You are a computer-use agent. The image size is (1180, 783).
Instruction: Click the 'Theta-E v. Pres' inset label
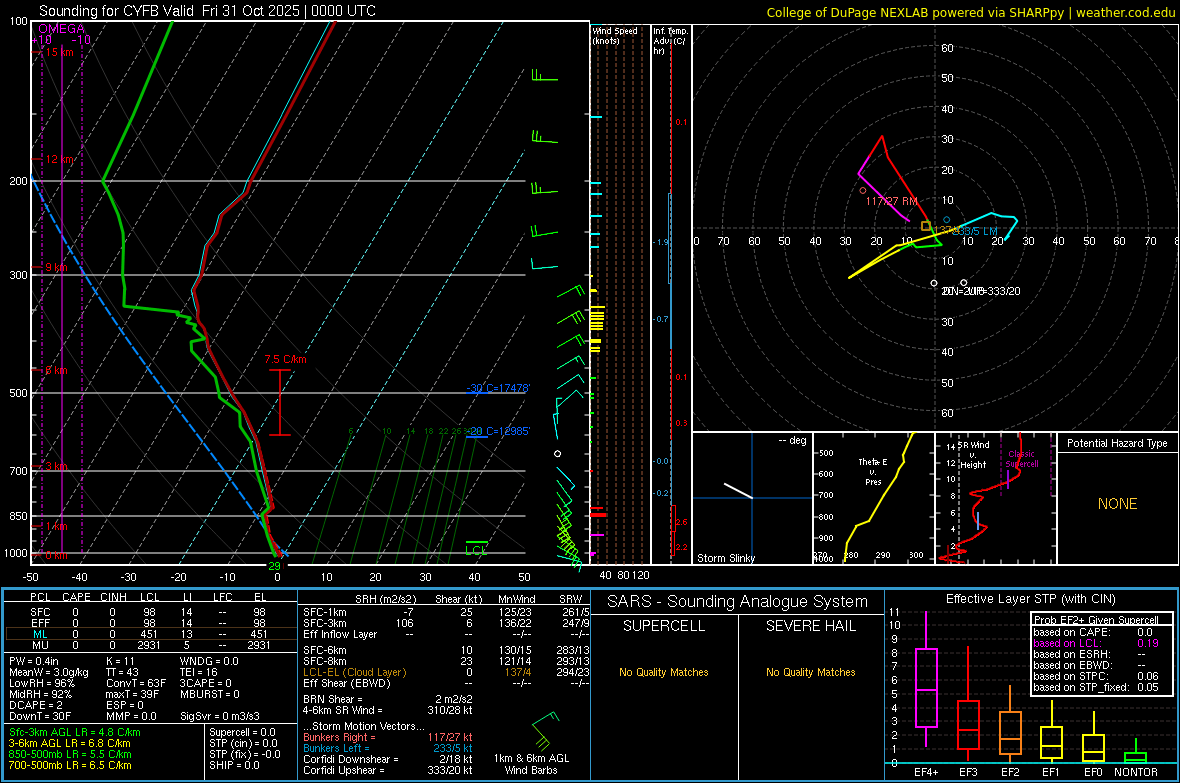(872, 471)
